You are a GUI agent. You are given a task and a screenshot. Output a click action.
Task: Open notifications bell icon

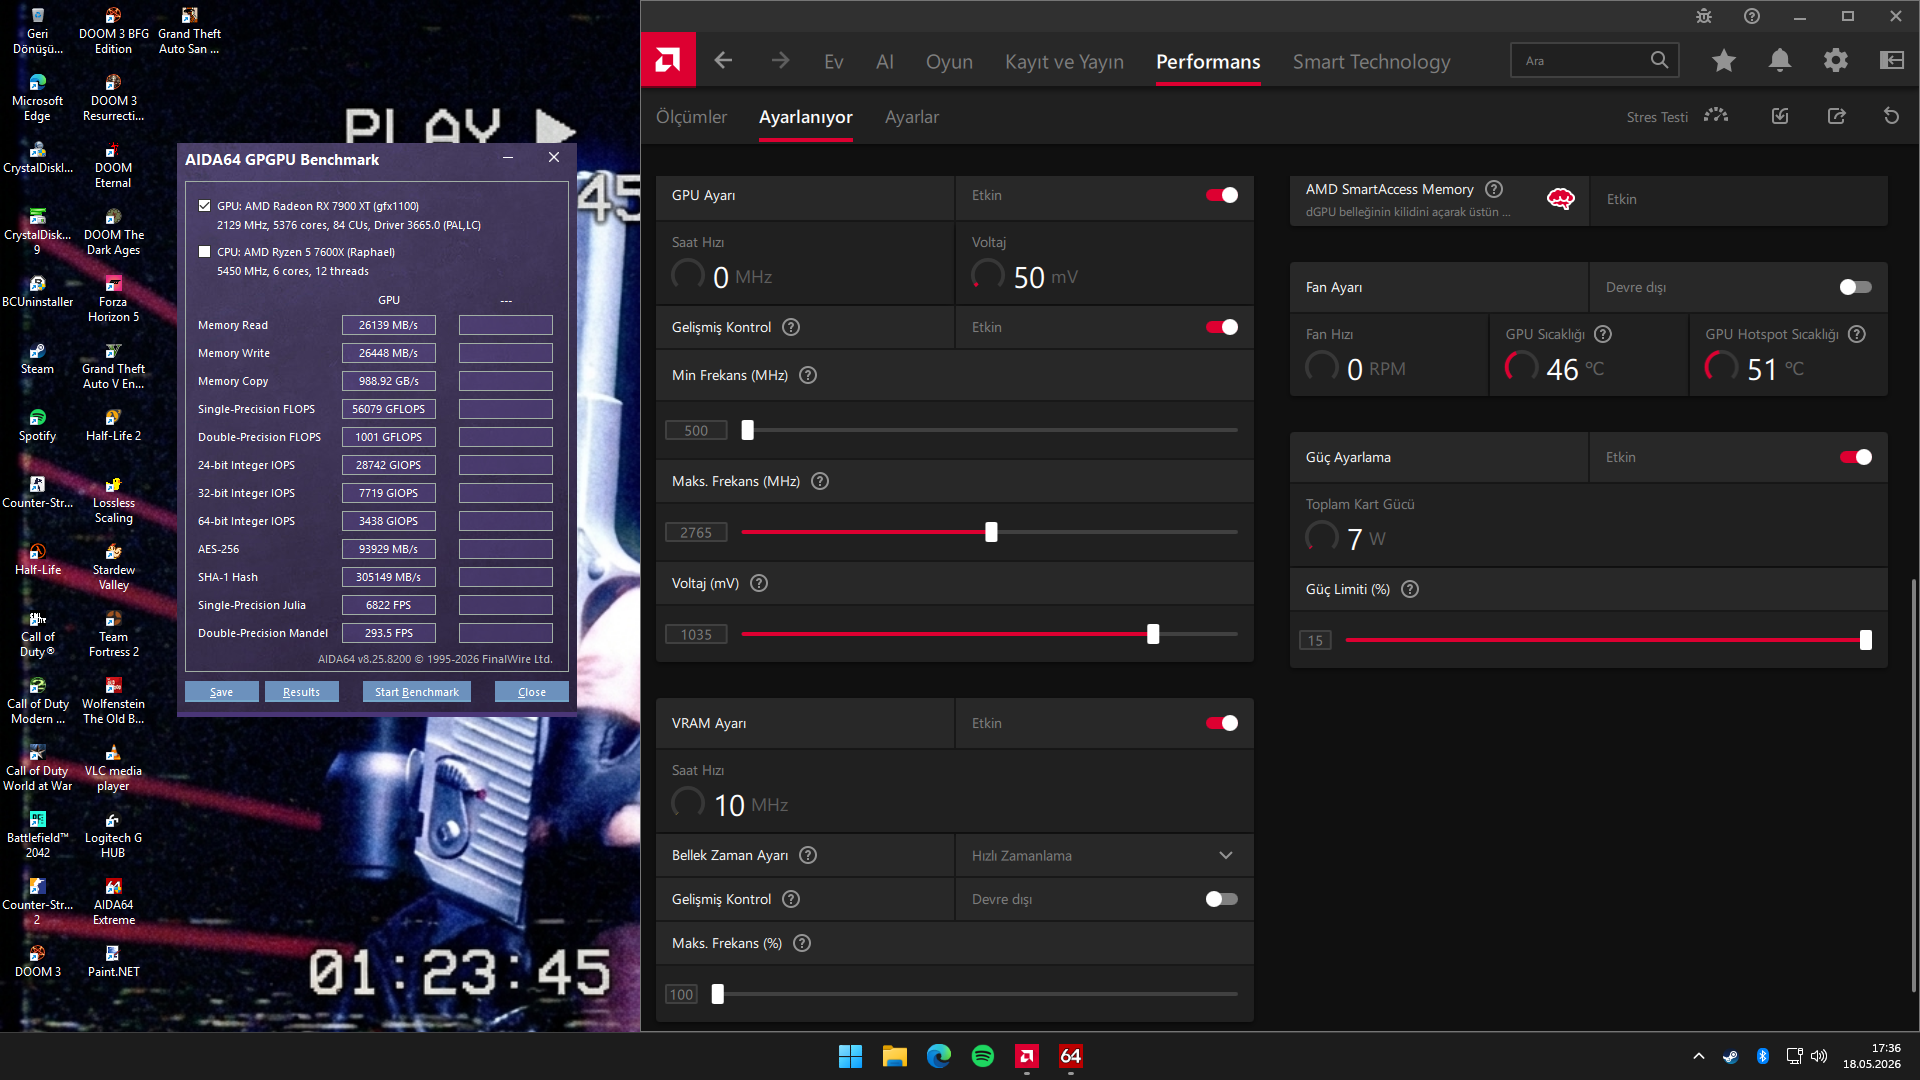(x=1780, y=61)
